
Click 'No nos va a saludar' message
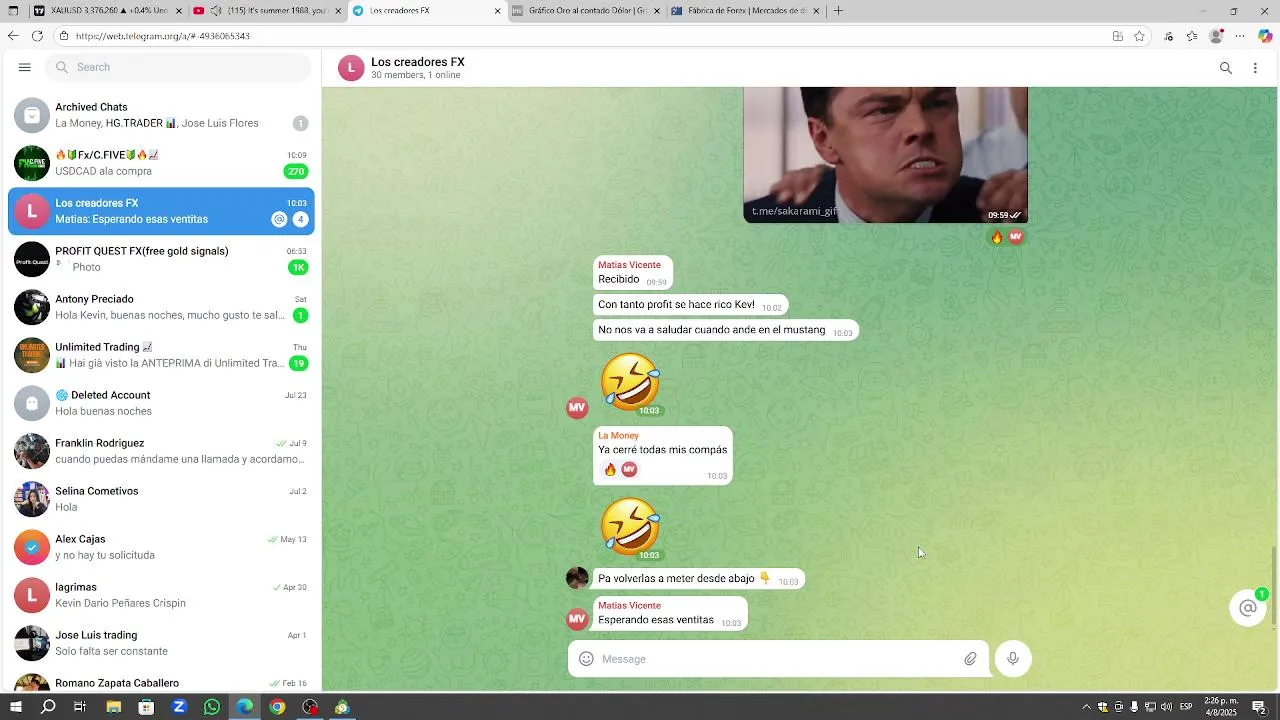click(x=725, y=330)
